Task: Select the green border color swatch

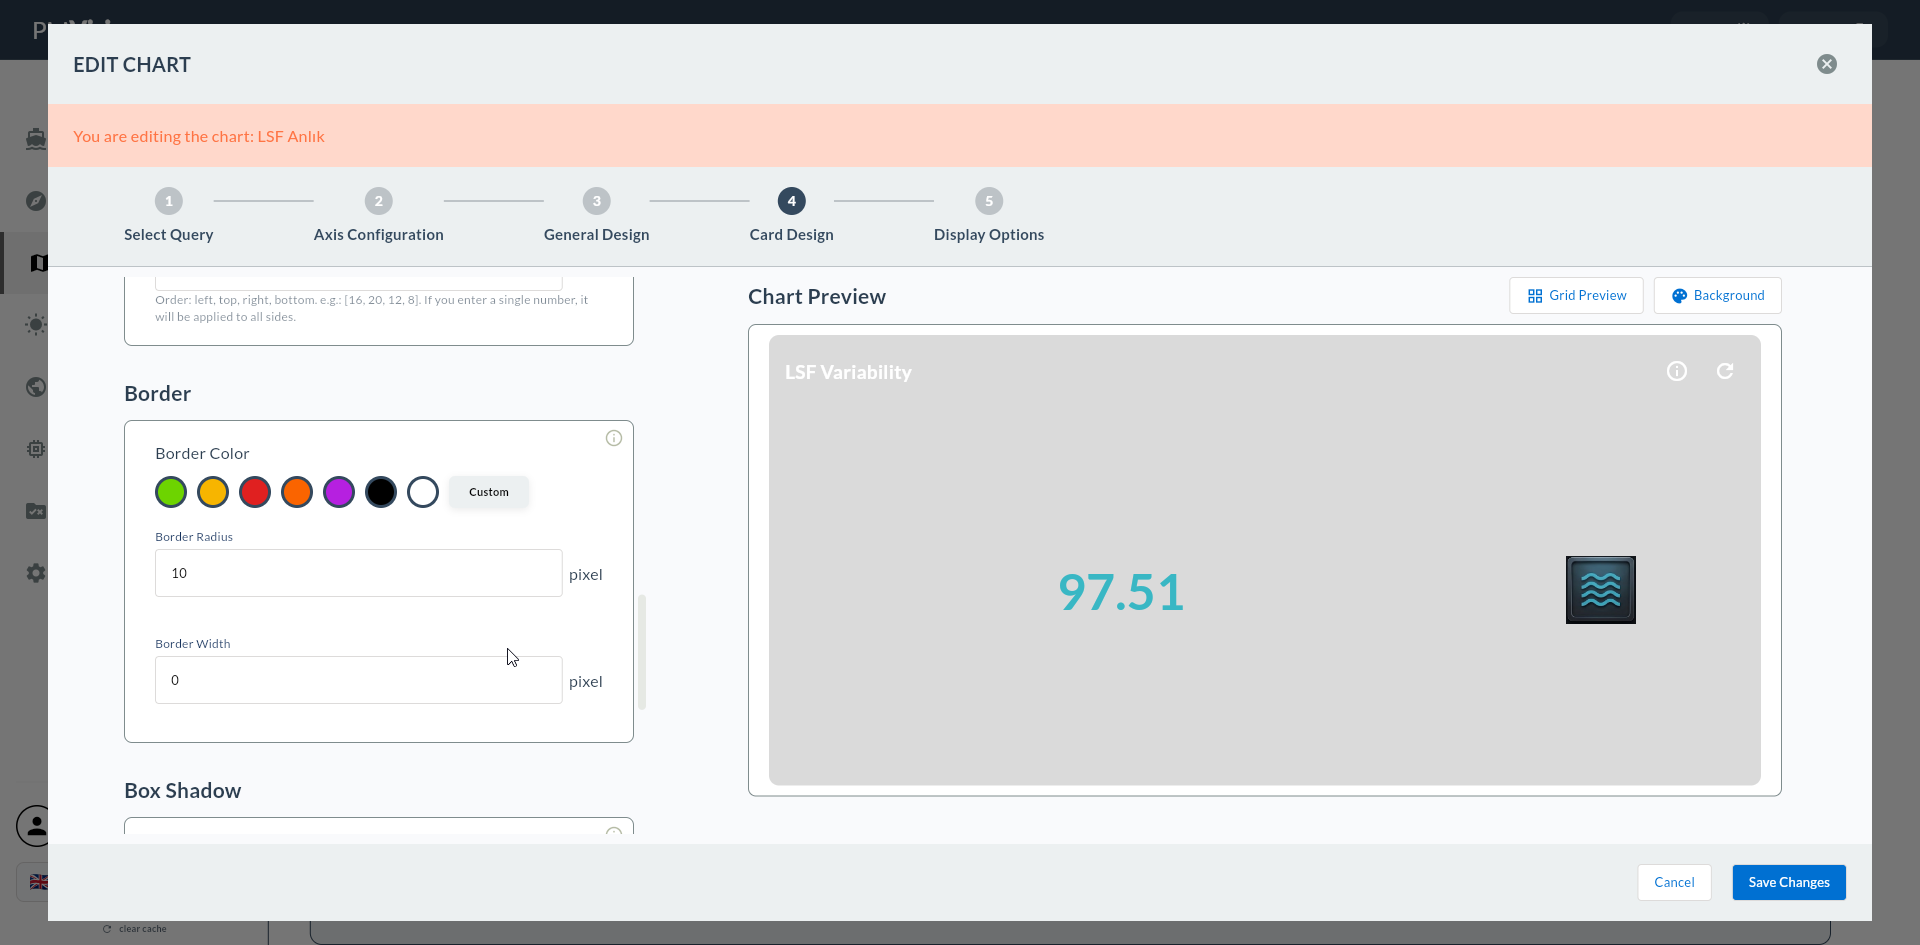Action: 171,492
